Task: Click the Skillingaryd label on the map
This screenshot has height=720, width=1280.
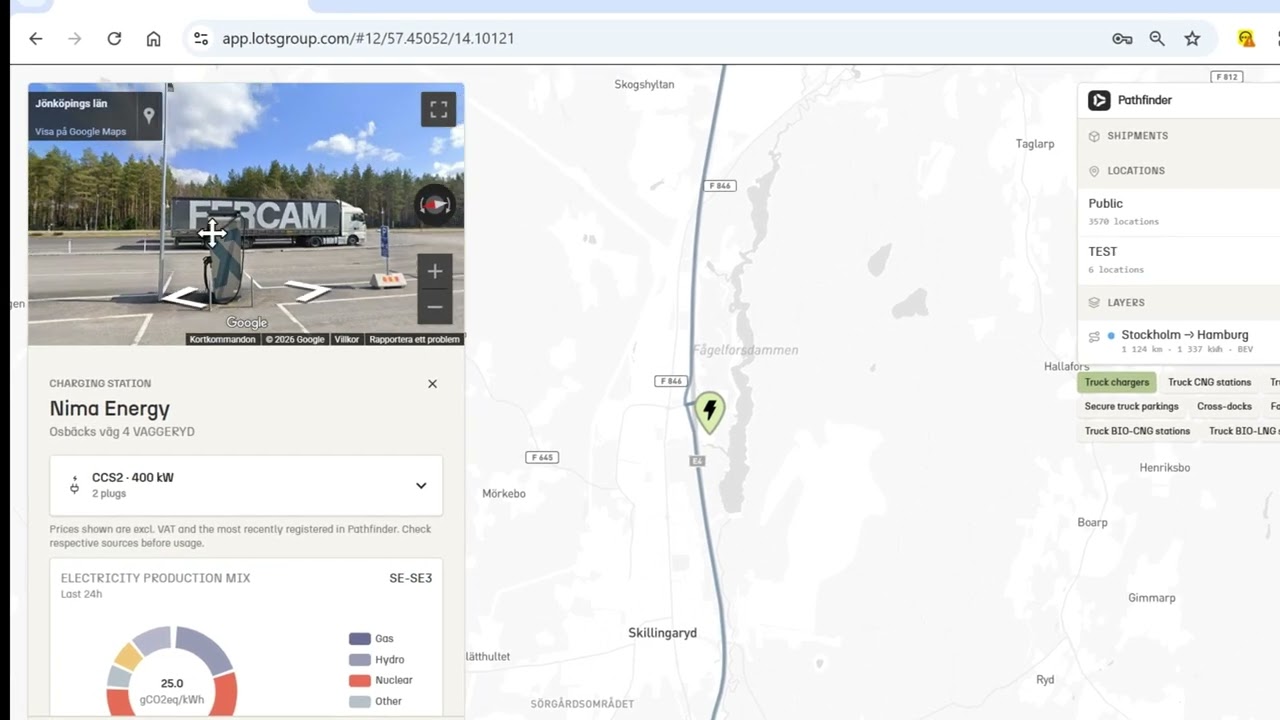Action: (x=662, y=633)
